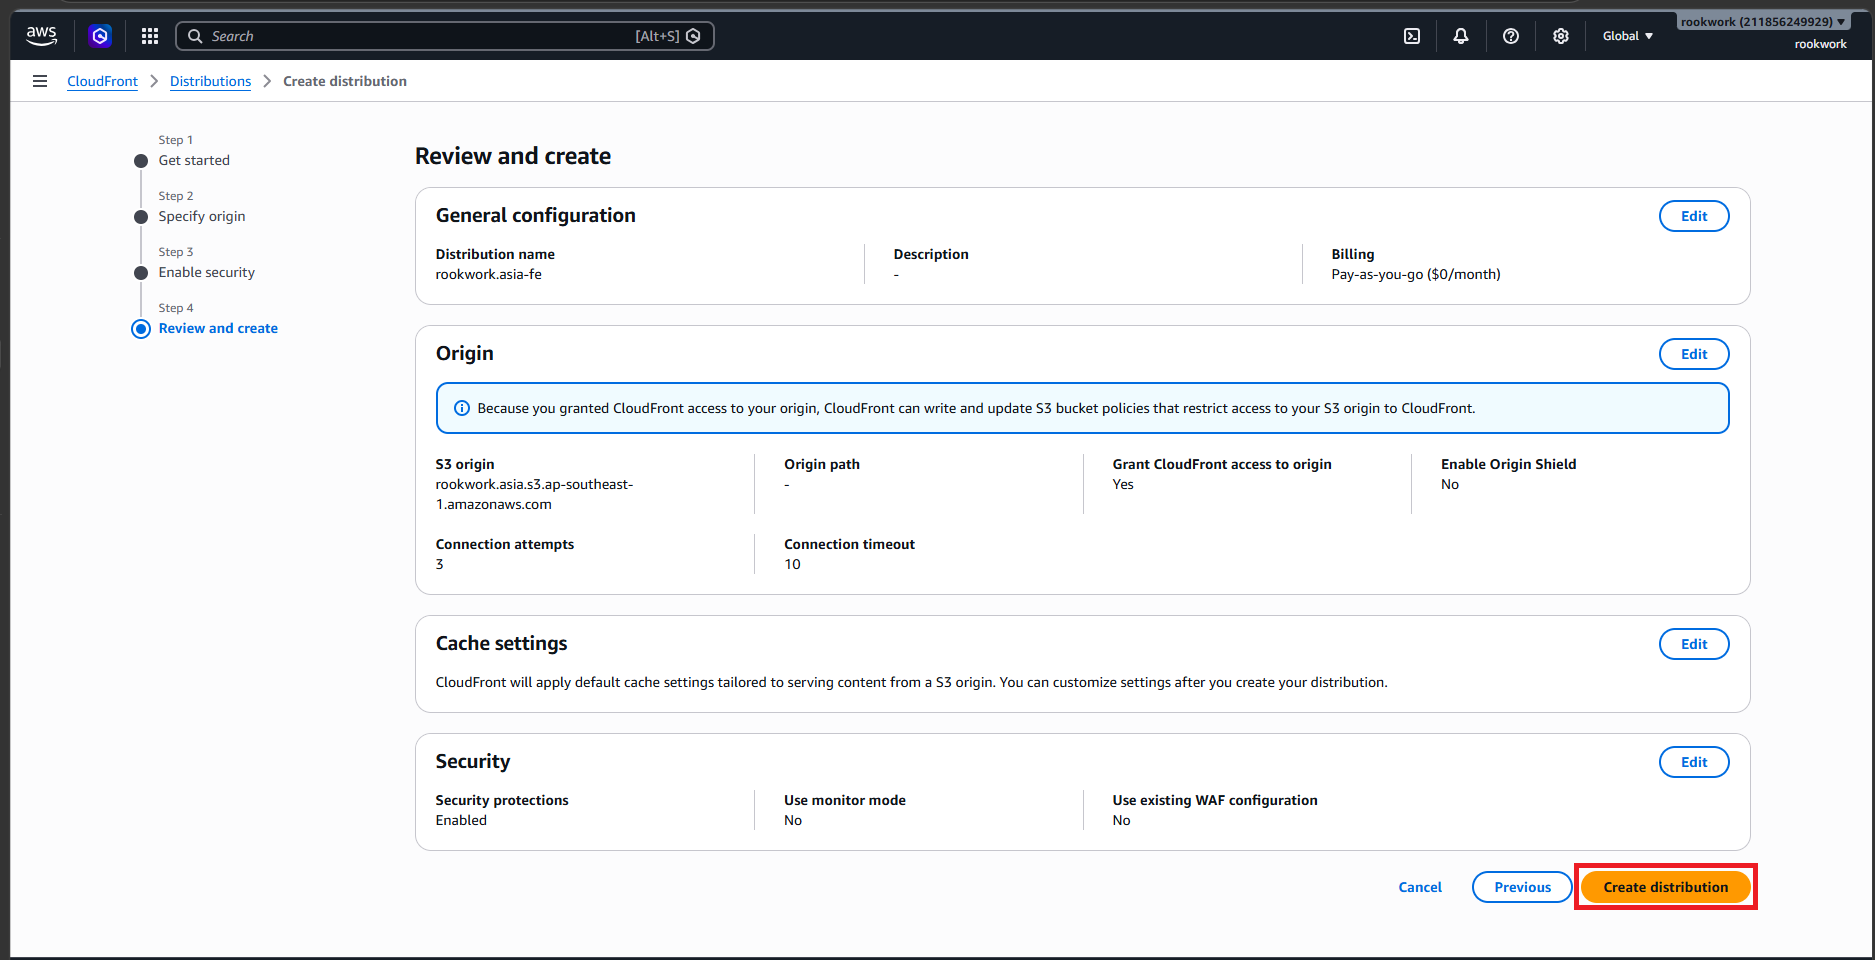The height and width of the screenshot is (960, 1875).
Task: Select Step 1 Get started
Action: point(194,160)
